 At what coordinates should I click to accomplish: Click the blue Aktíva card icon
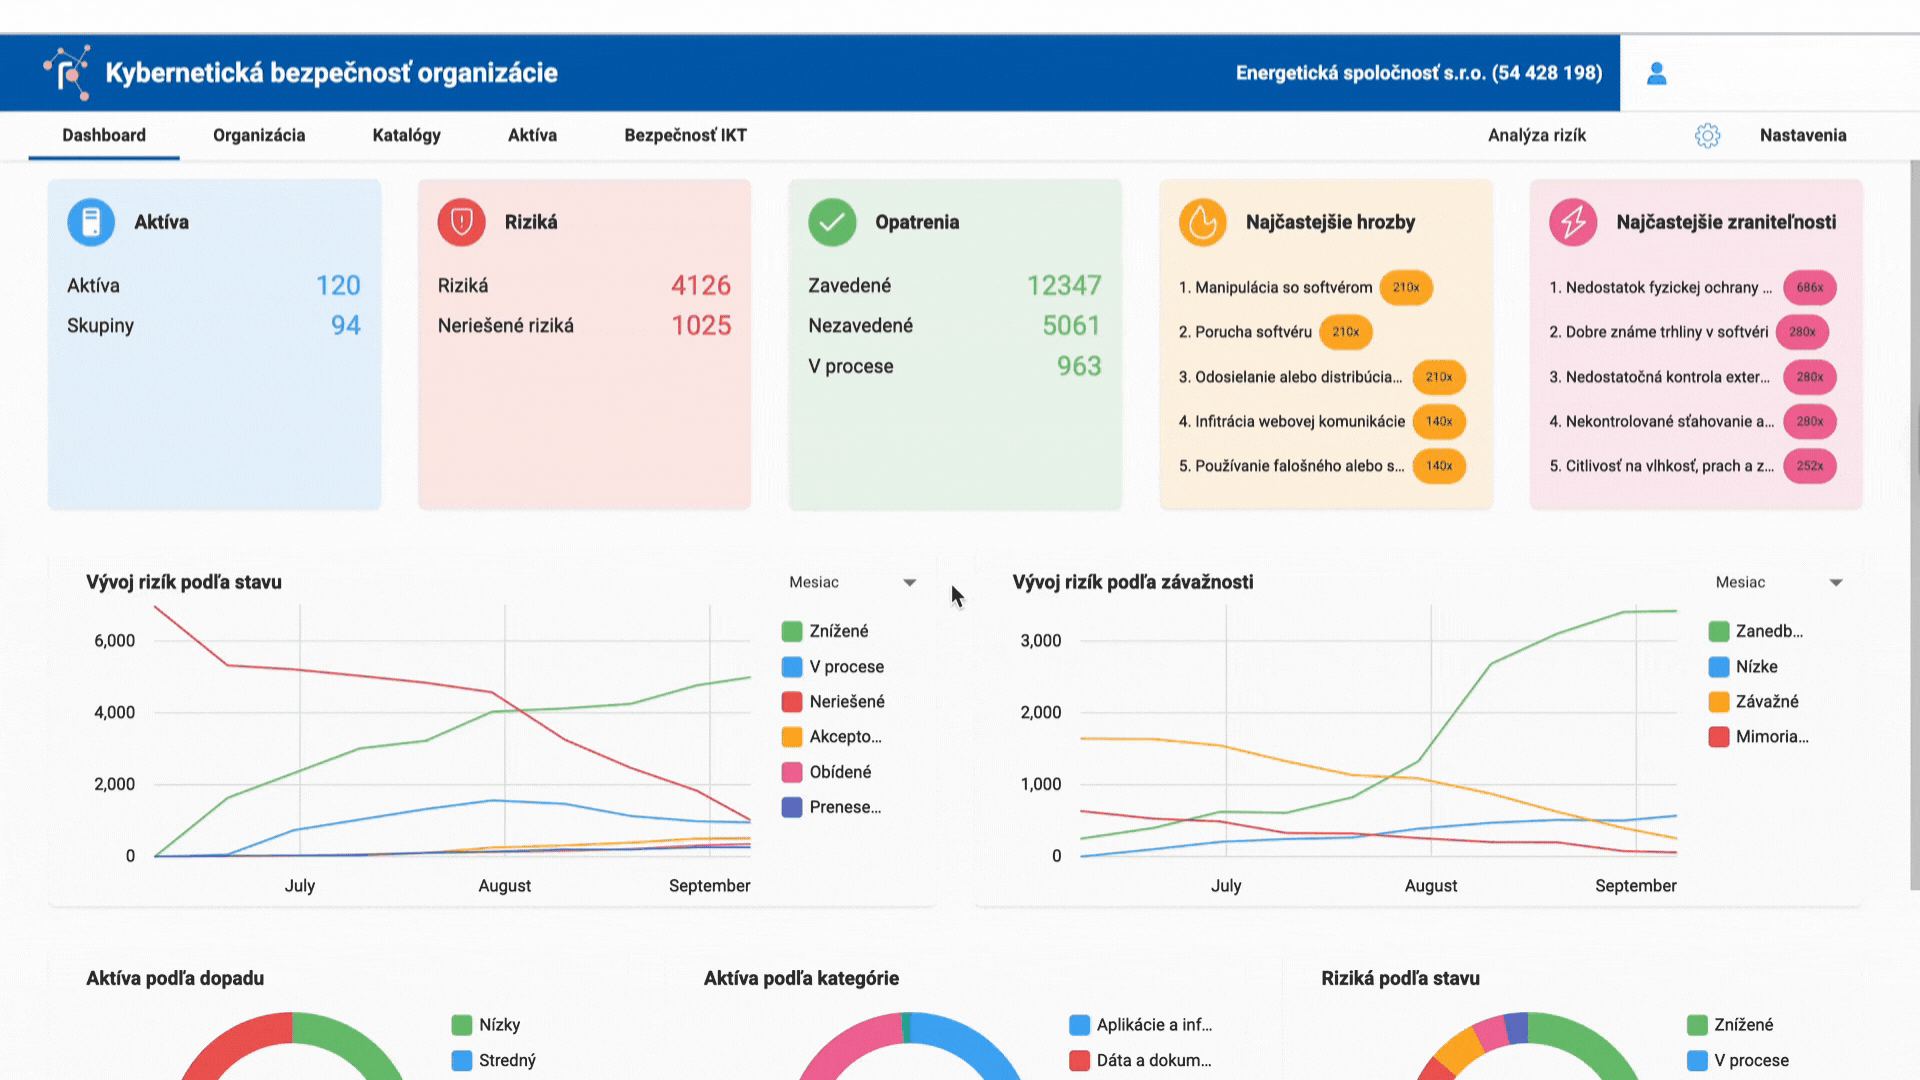pos(91,222)
